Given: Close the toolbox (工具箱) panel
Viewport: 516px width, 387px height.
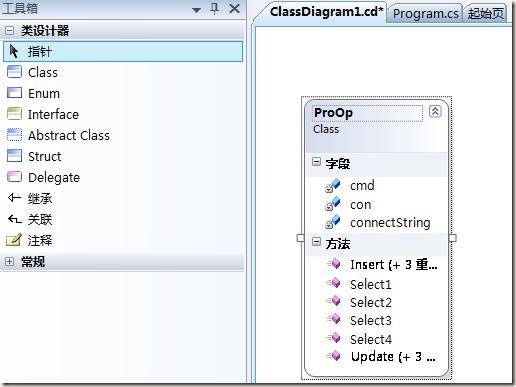Looking at the screenshot, I should [235, 9].
